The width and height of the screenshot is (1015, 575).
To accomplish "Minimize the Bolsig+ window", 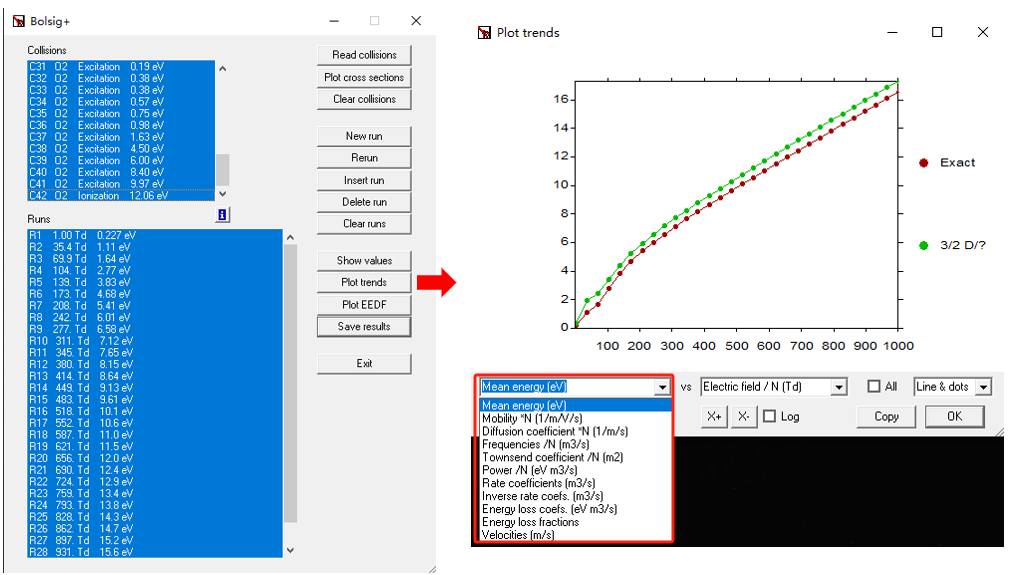I will click(x=334, y=21).
